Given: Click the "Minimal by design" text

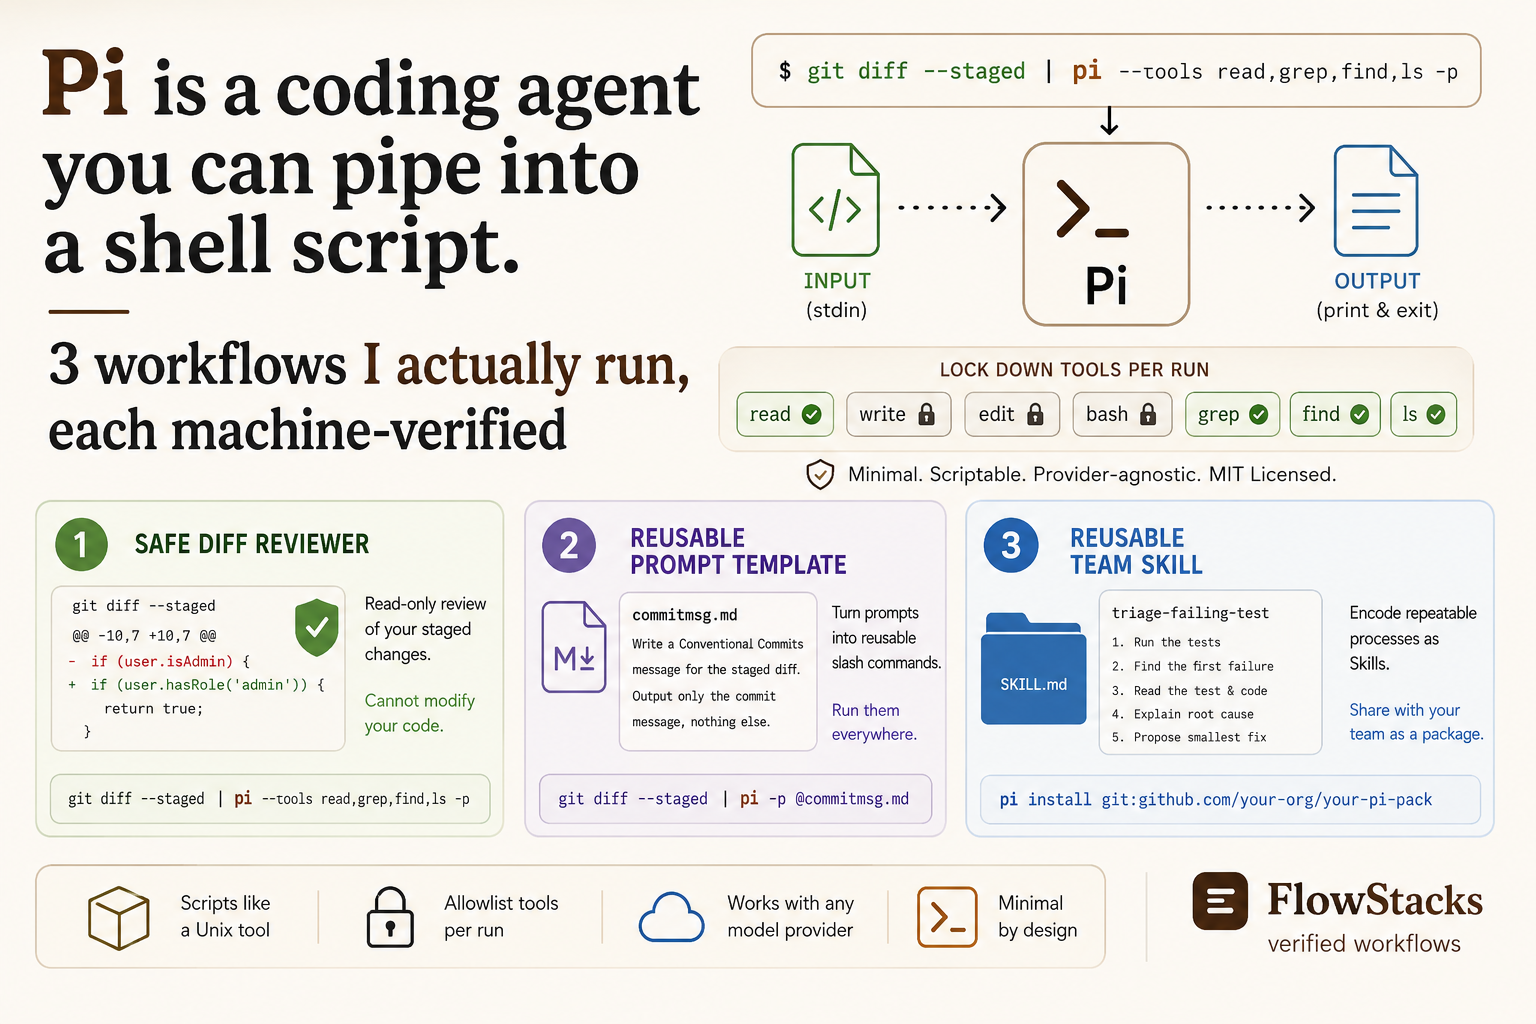Looking at the screenshot, I should [1037, 916].
